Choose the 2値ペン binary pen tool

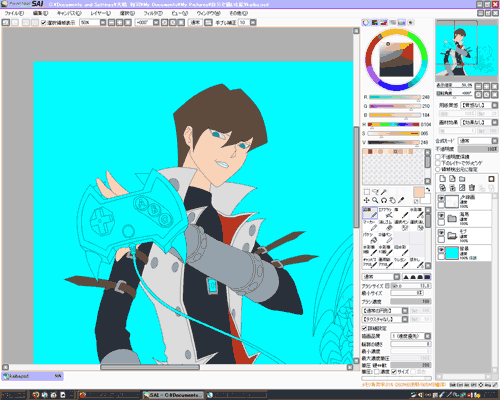pyautogui.click(x=386, y=238)
